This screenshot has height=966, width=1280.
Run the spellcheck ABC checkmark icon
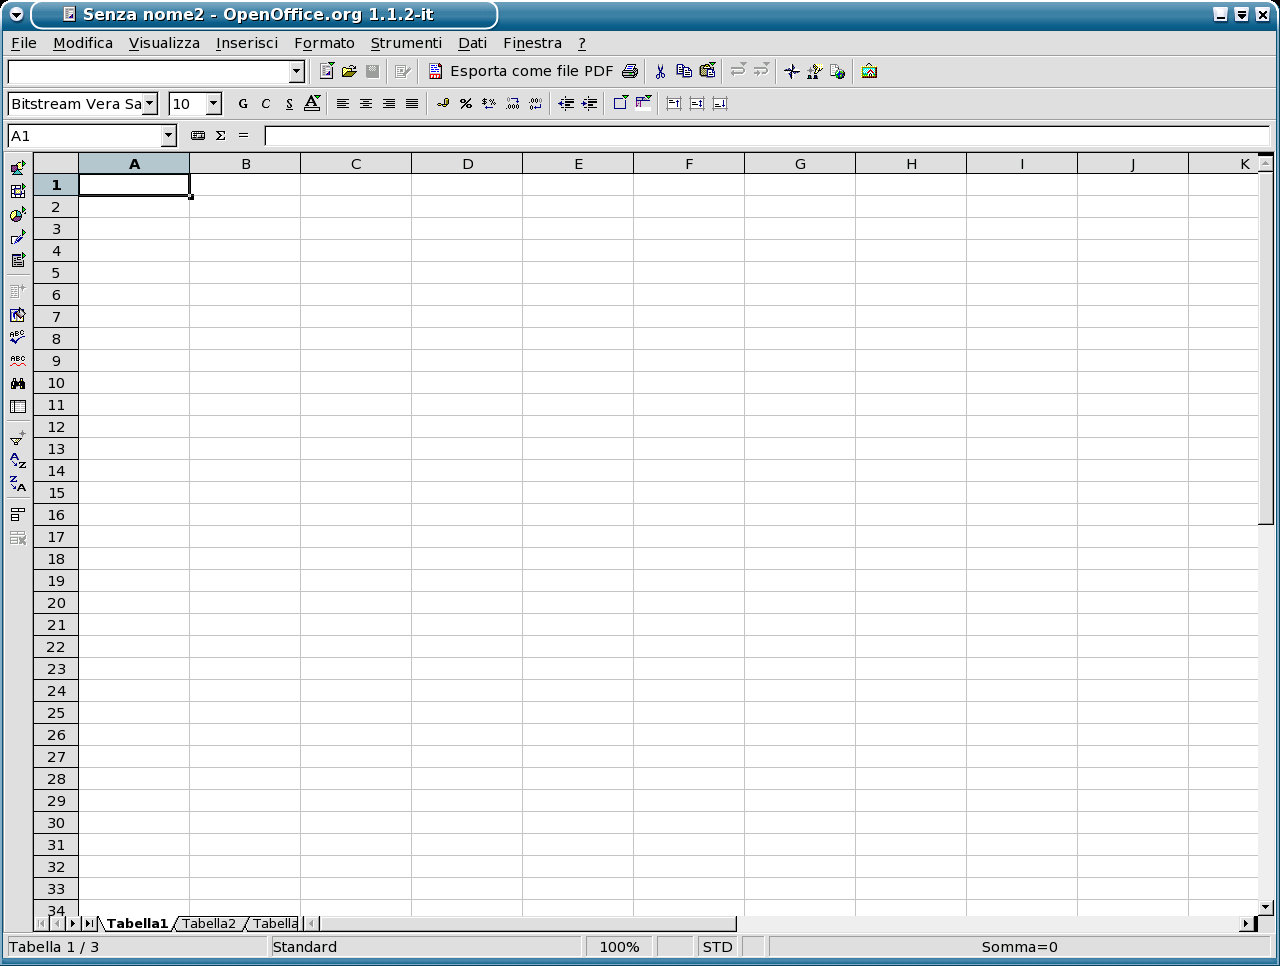coord(18,338)
